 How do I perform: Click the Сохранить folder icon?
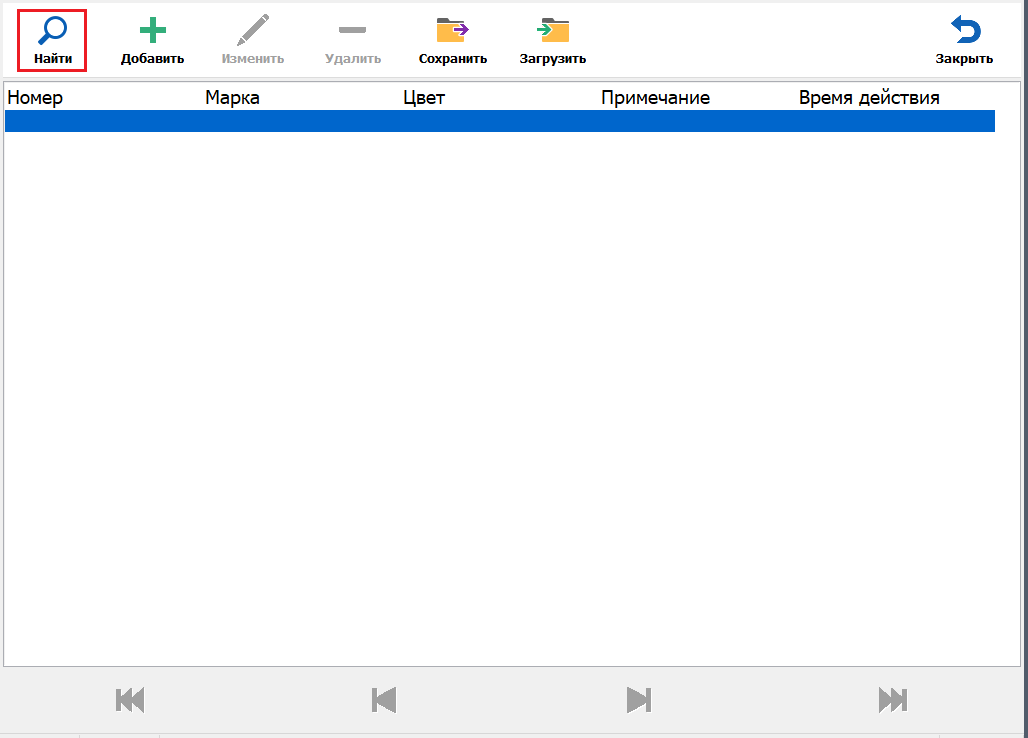click(452, 31)
